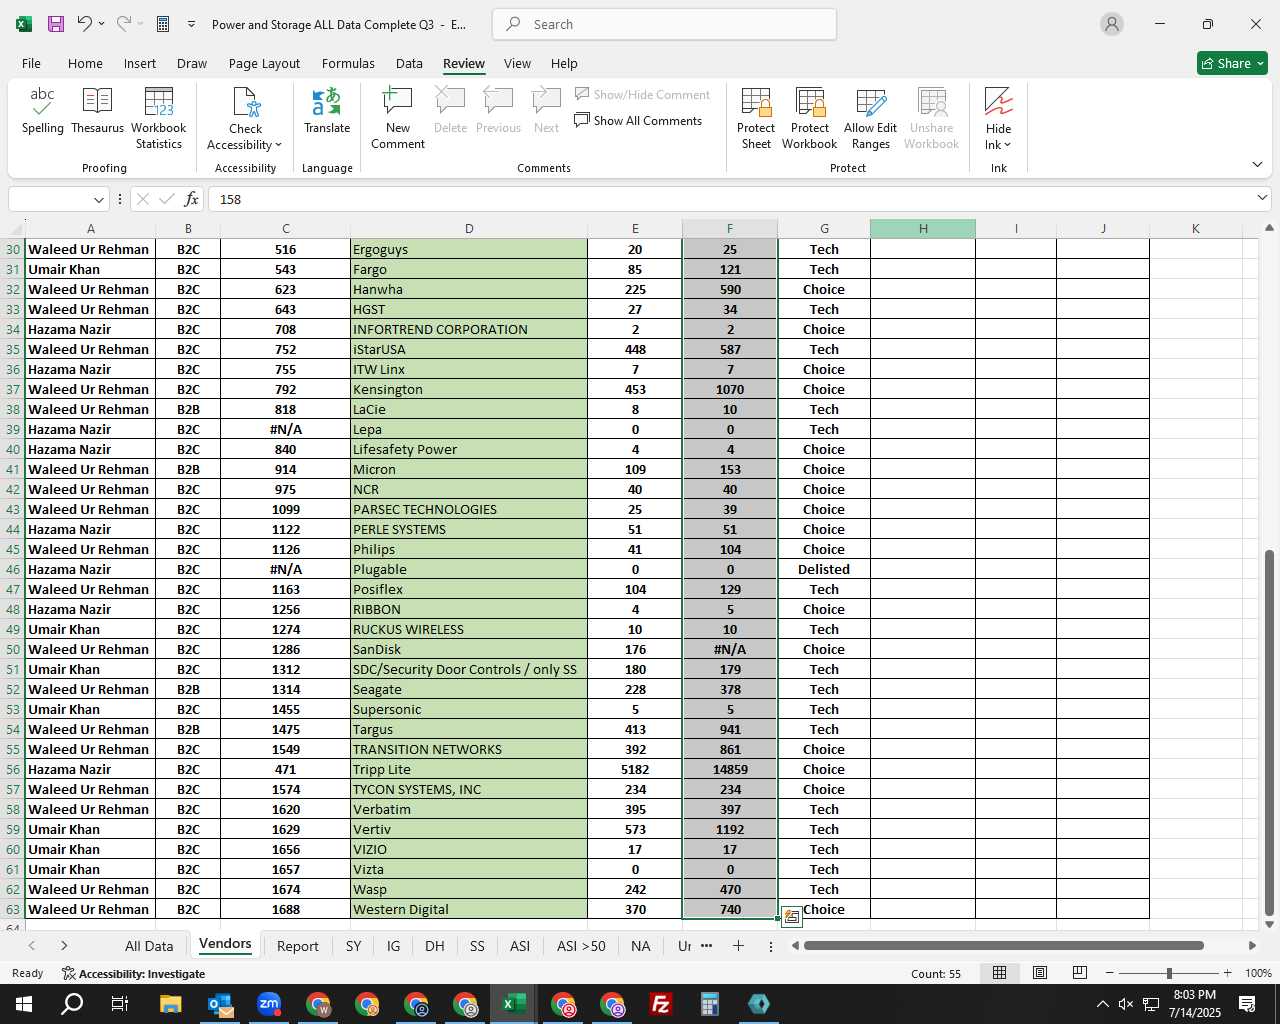Zoom in with the plus button
This screenshot has height=1024, width=1280.
click(1227, 973)
